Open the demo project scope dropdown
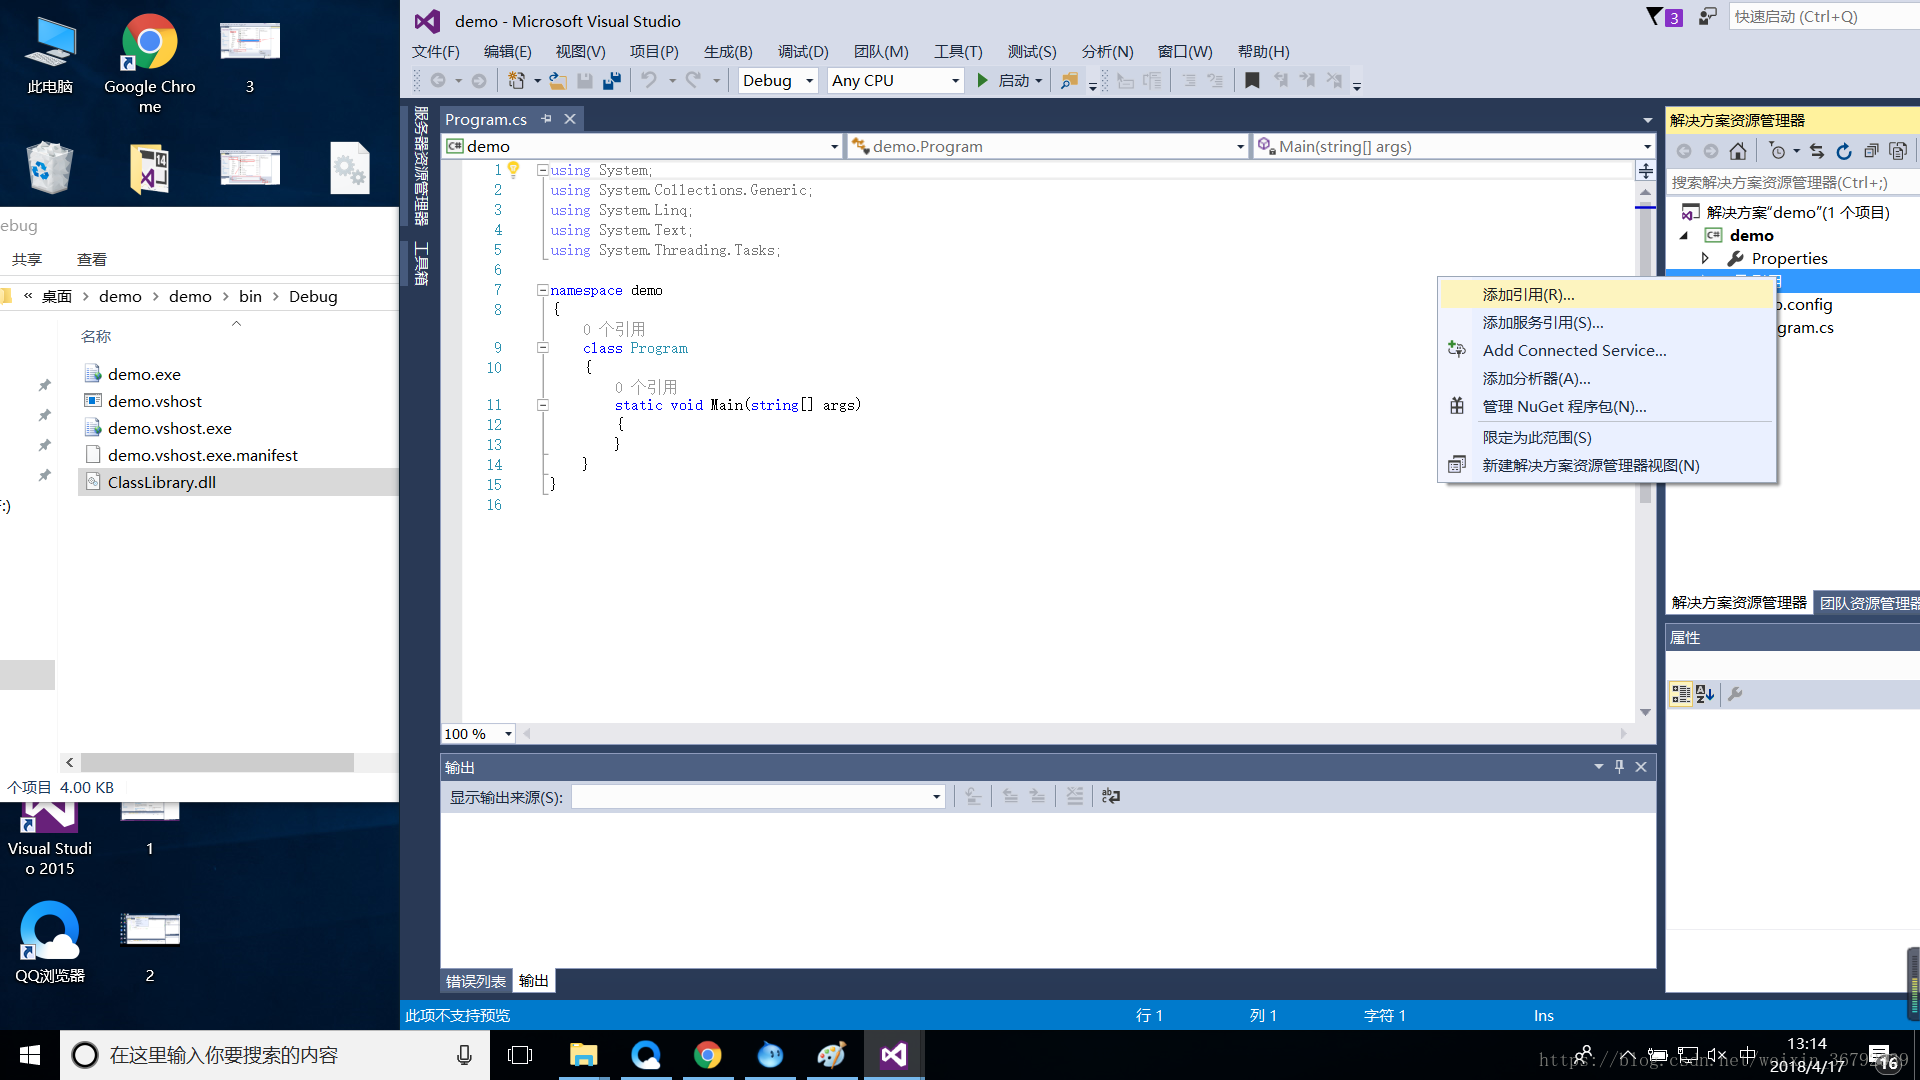The height and width of the screenshot is (1080, 1920). (834, 147)
